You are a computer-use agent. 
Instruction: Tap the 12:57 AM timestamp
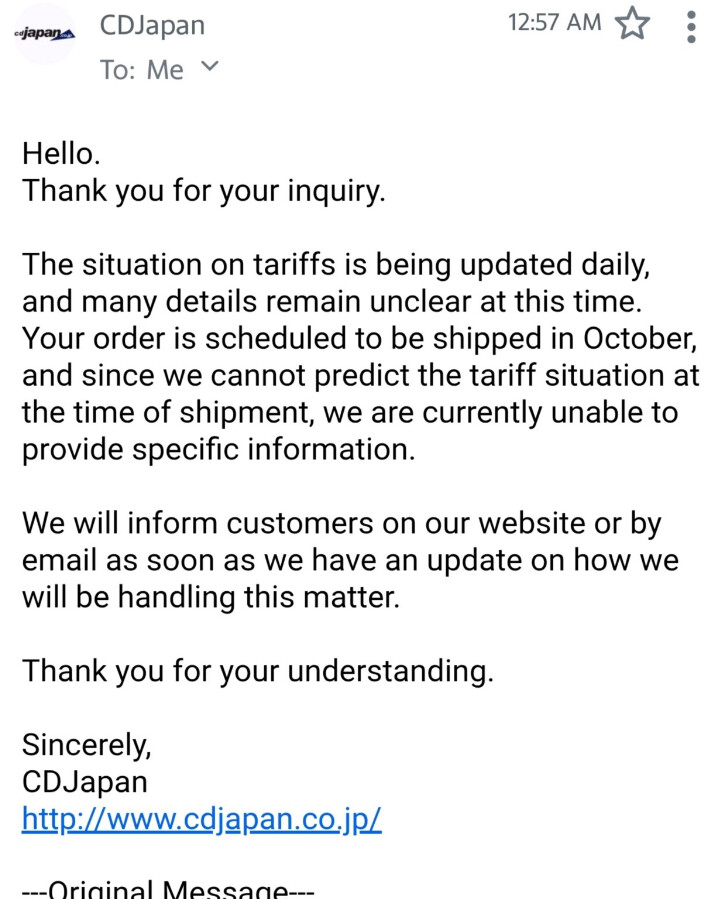pos(554,22)
